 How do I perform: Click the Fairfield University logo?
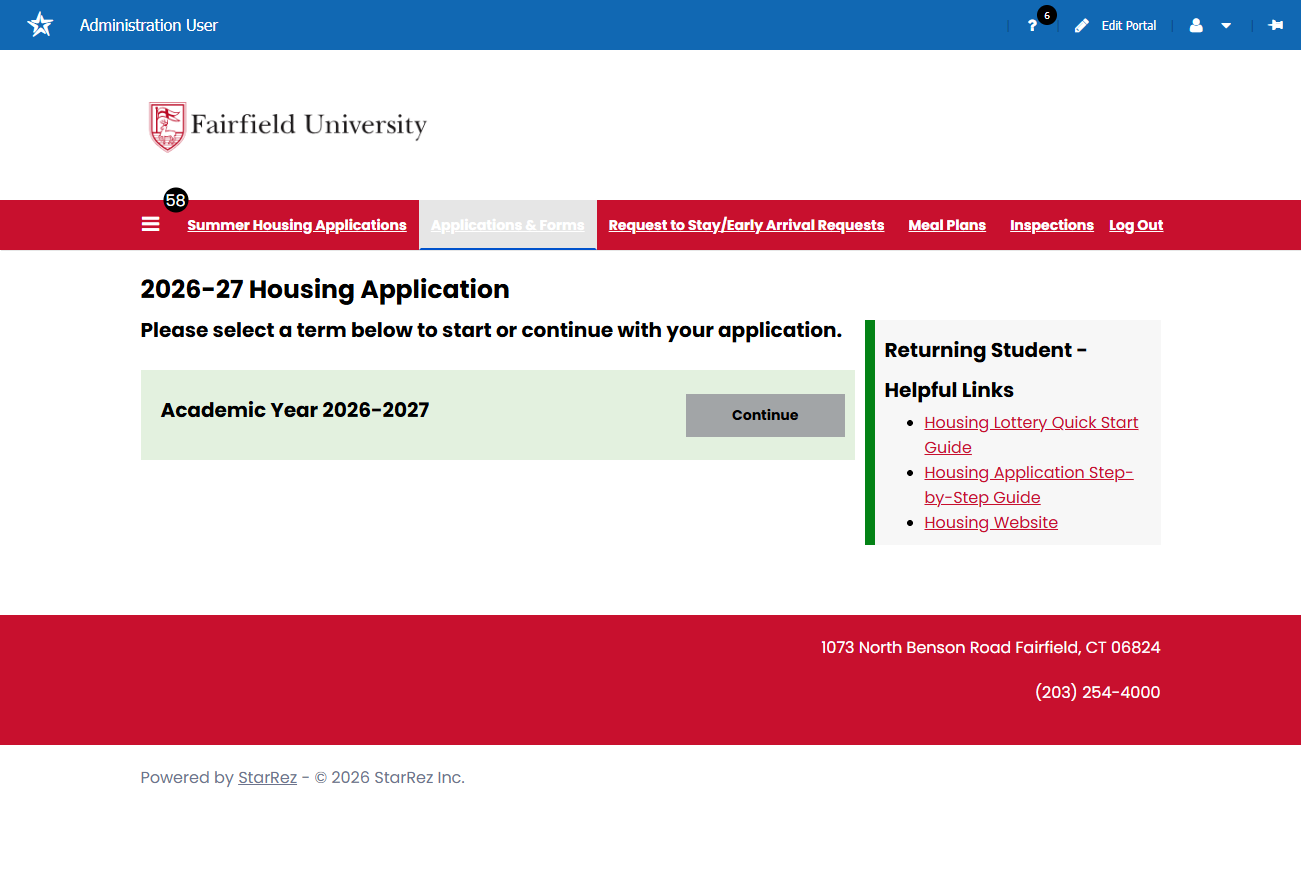pyautogui.click(x=288, y=125)
